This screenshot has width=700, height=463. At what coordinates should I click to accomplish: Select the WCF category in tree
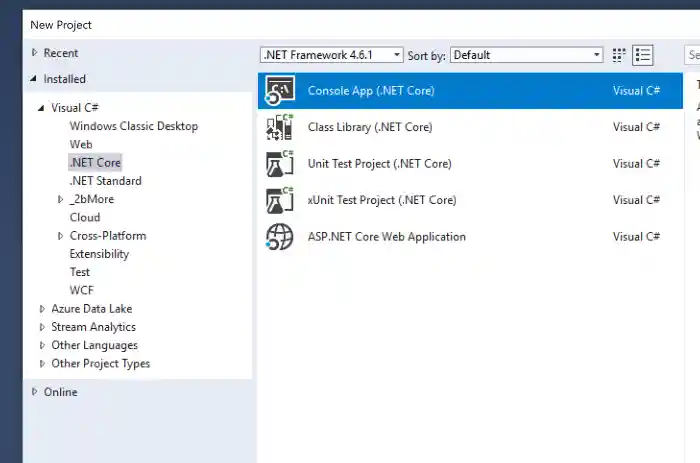click(x=81, y=290)
